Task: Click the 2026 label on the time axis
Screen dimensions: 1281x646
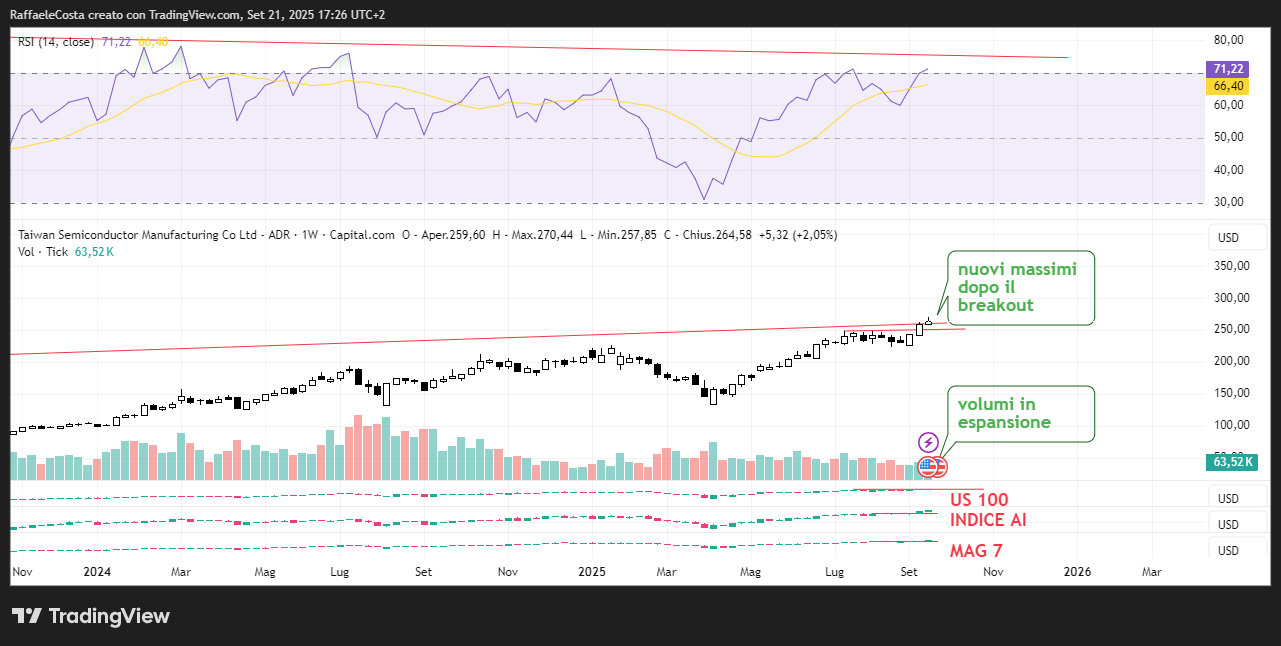Action: 1076,572
